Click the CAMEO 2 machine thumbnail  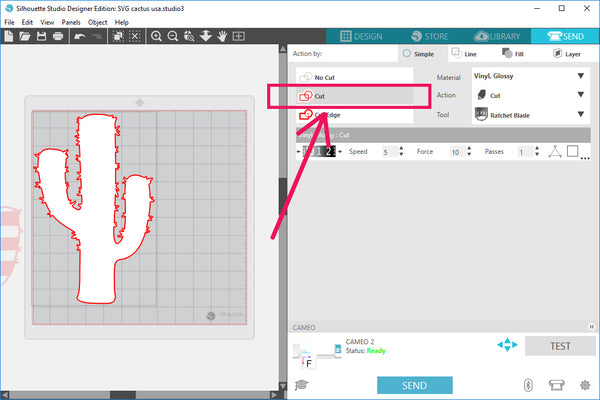click(317, 356)
